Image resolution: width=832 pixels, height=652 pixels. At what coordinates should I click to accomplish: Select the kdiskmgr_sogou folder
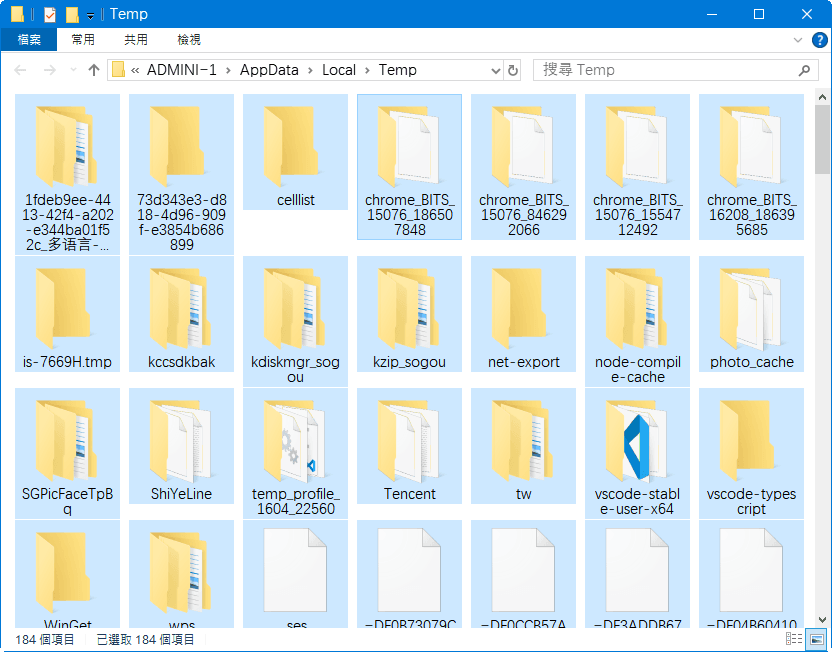pyautogui.click(x=295, y=321)
